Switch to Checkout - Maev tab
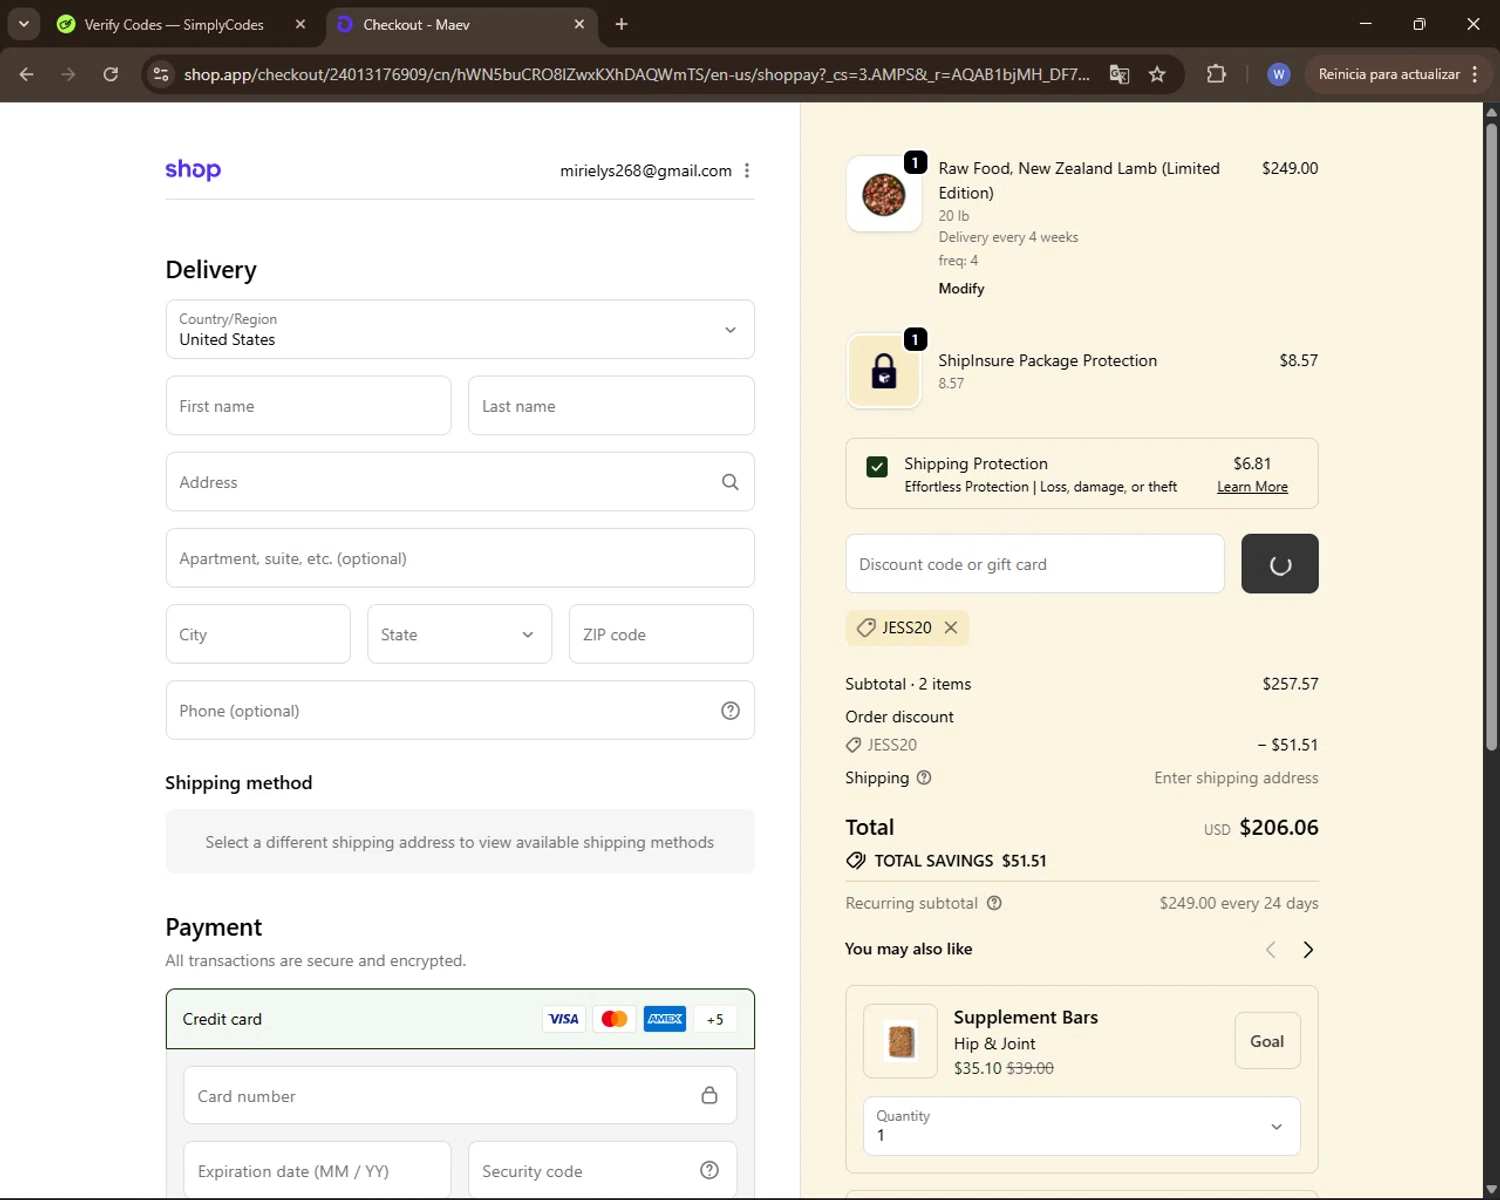Screen dimensions: 1500x1200 (x=462, y=24)
